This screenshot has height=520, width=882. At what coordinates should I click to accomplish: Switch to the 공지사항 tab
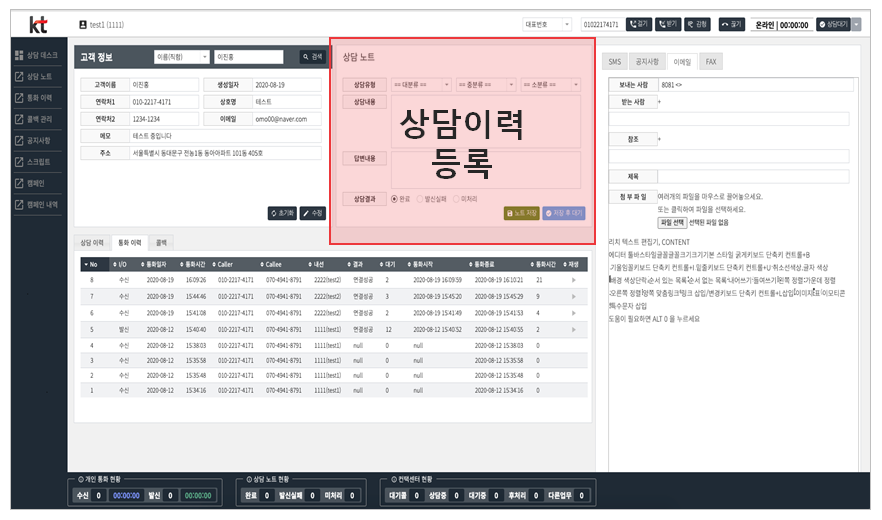(647, 62)
